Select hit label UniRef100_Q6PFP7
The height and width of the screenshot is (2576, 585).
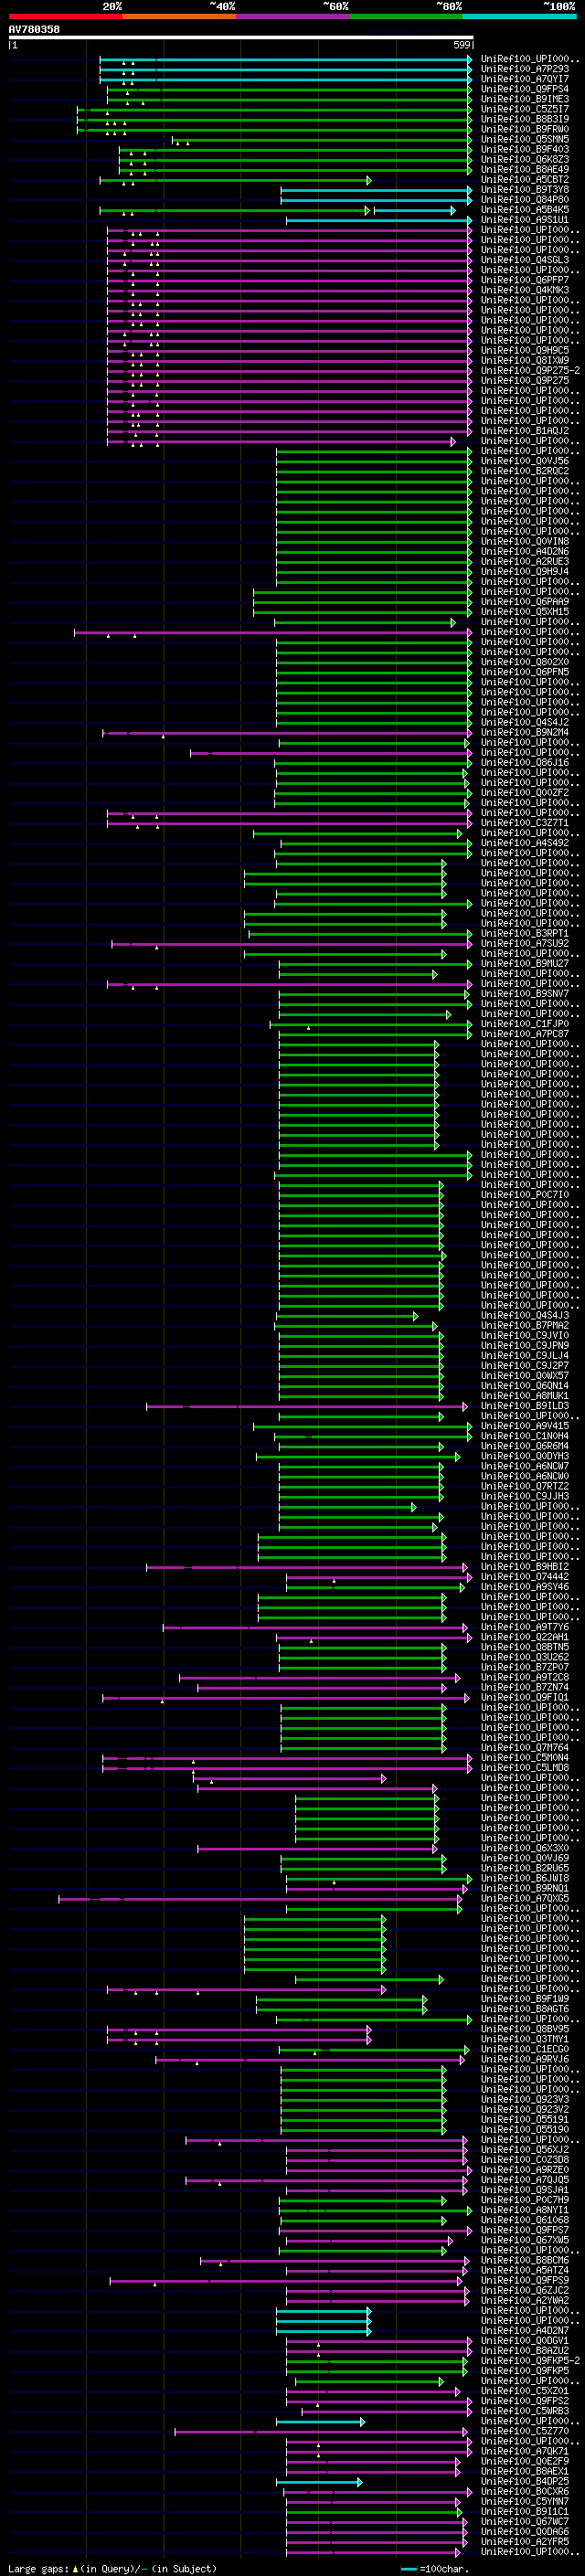(525, 280)
